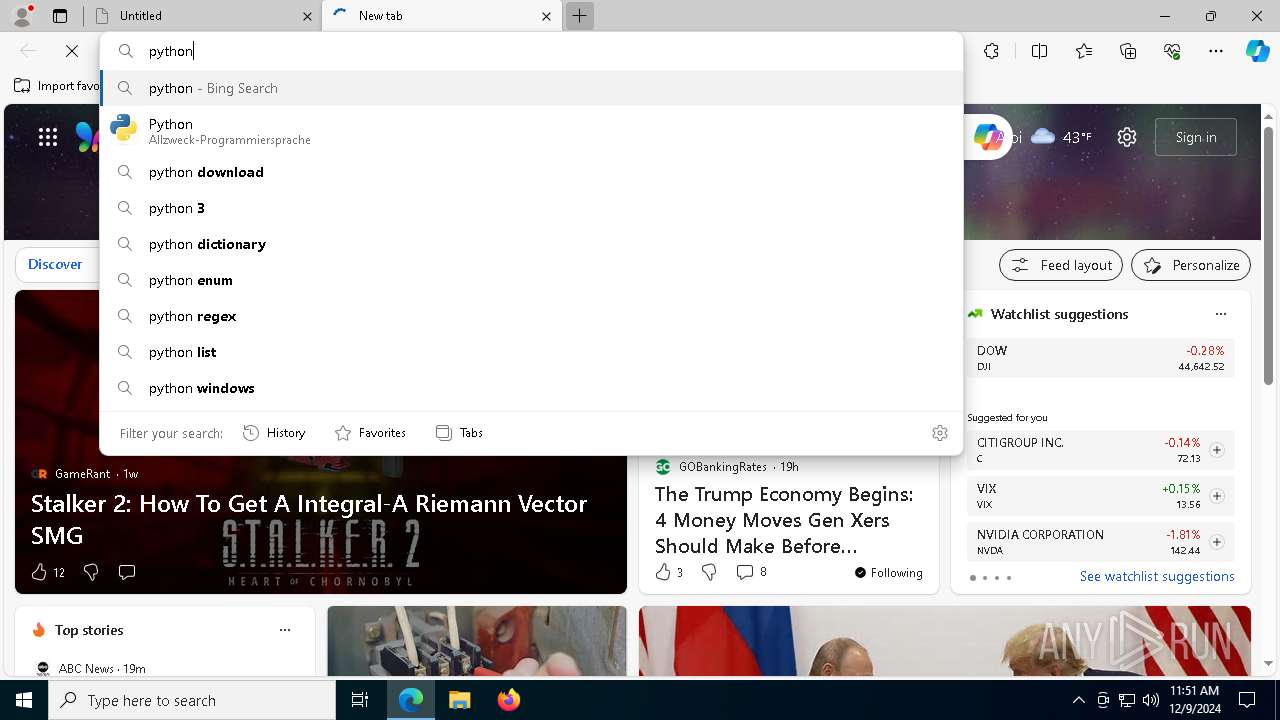Viewport: 1280px width, 720px height.
Task: Open Browser essentials heart icon
Action: pos(1172,51)
